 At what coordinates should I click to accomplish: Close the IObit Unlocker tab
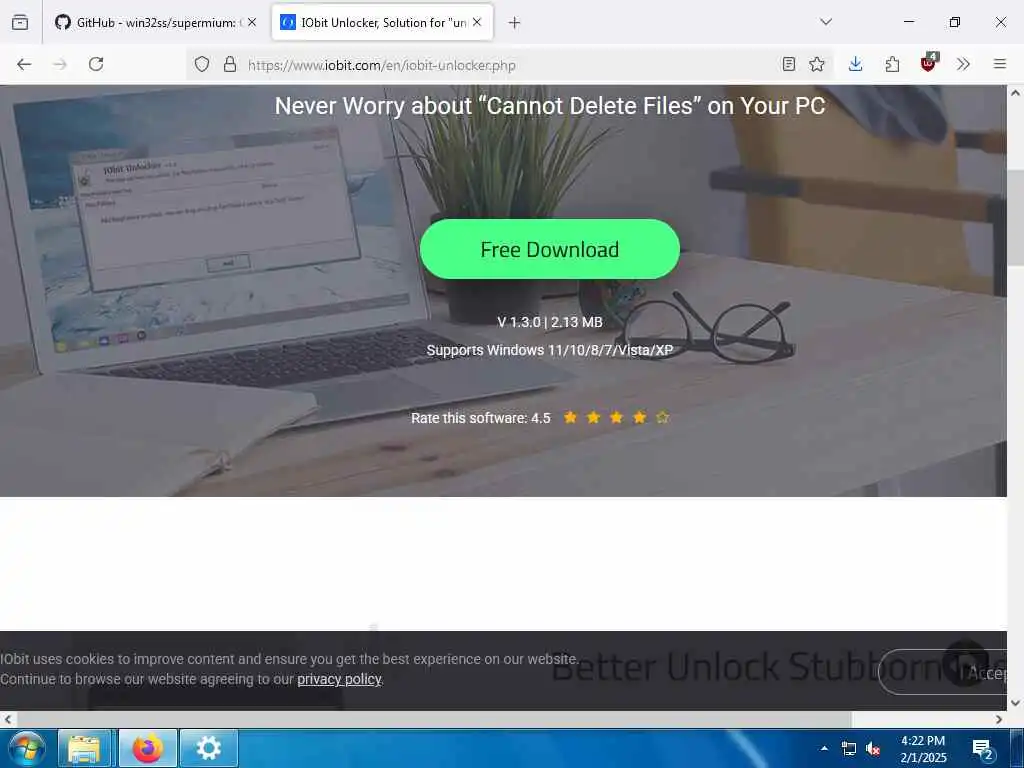pos(477,22)
